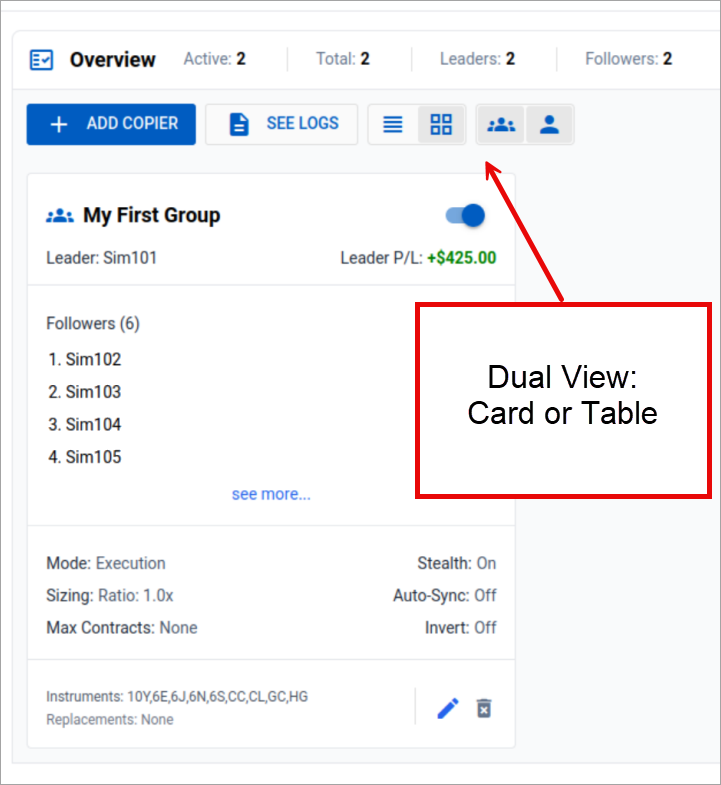Click the My First Group title
This screenshot has width=721, height=785.
[x=151, y=215]
